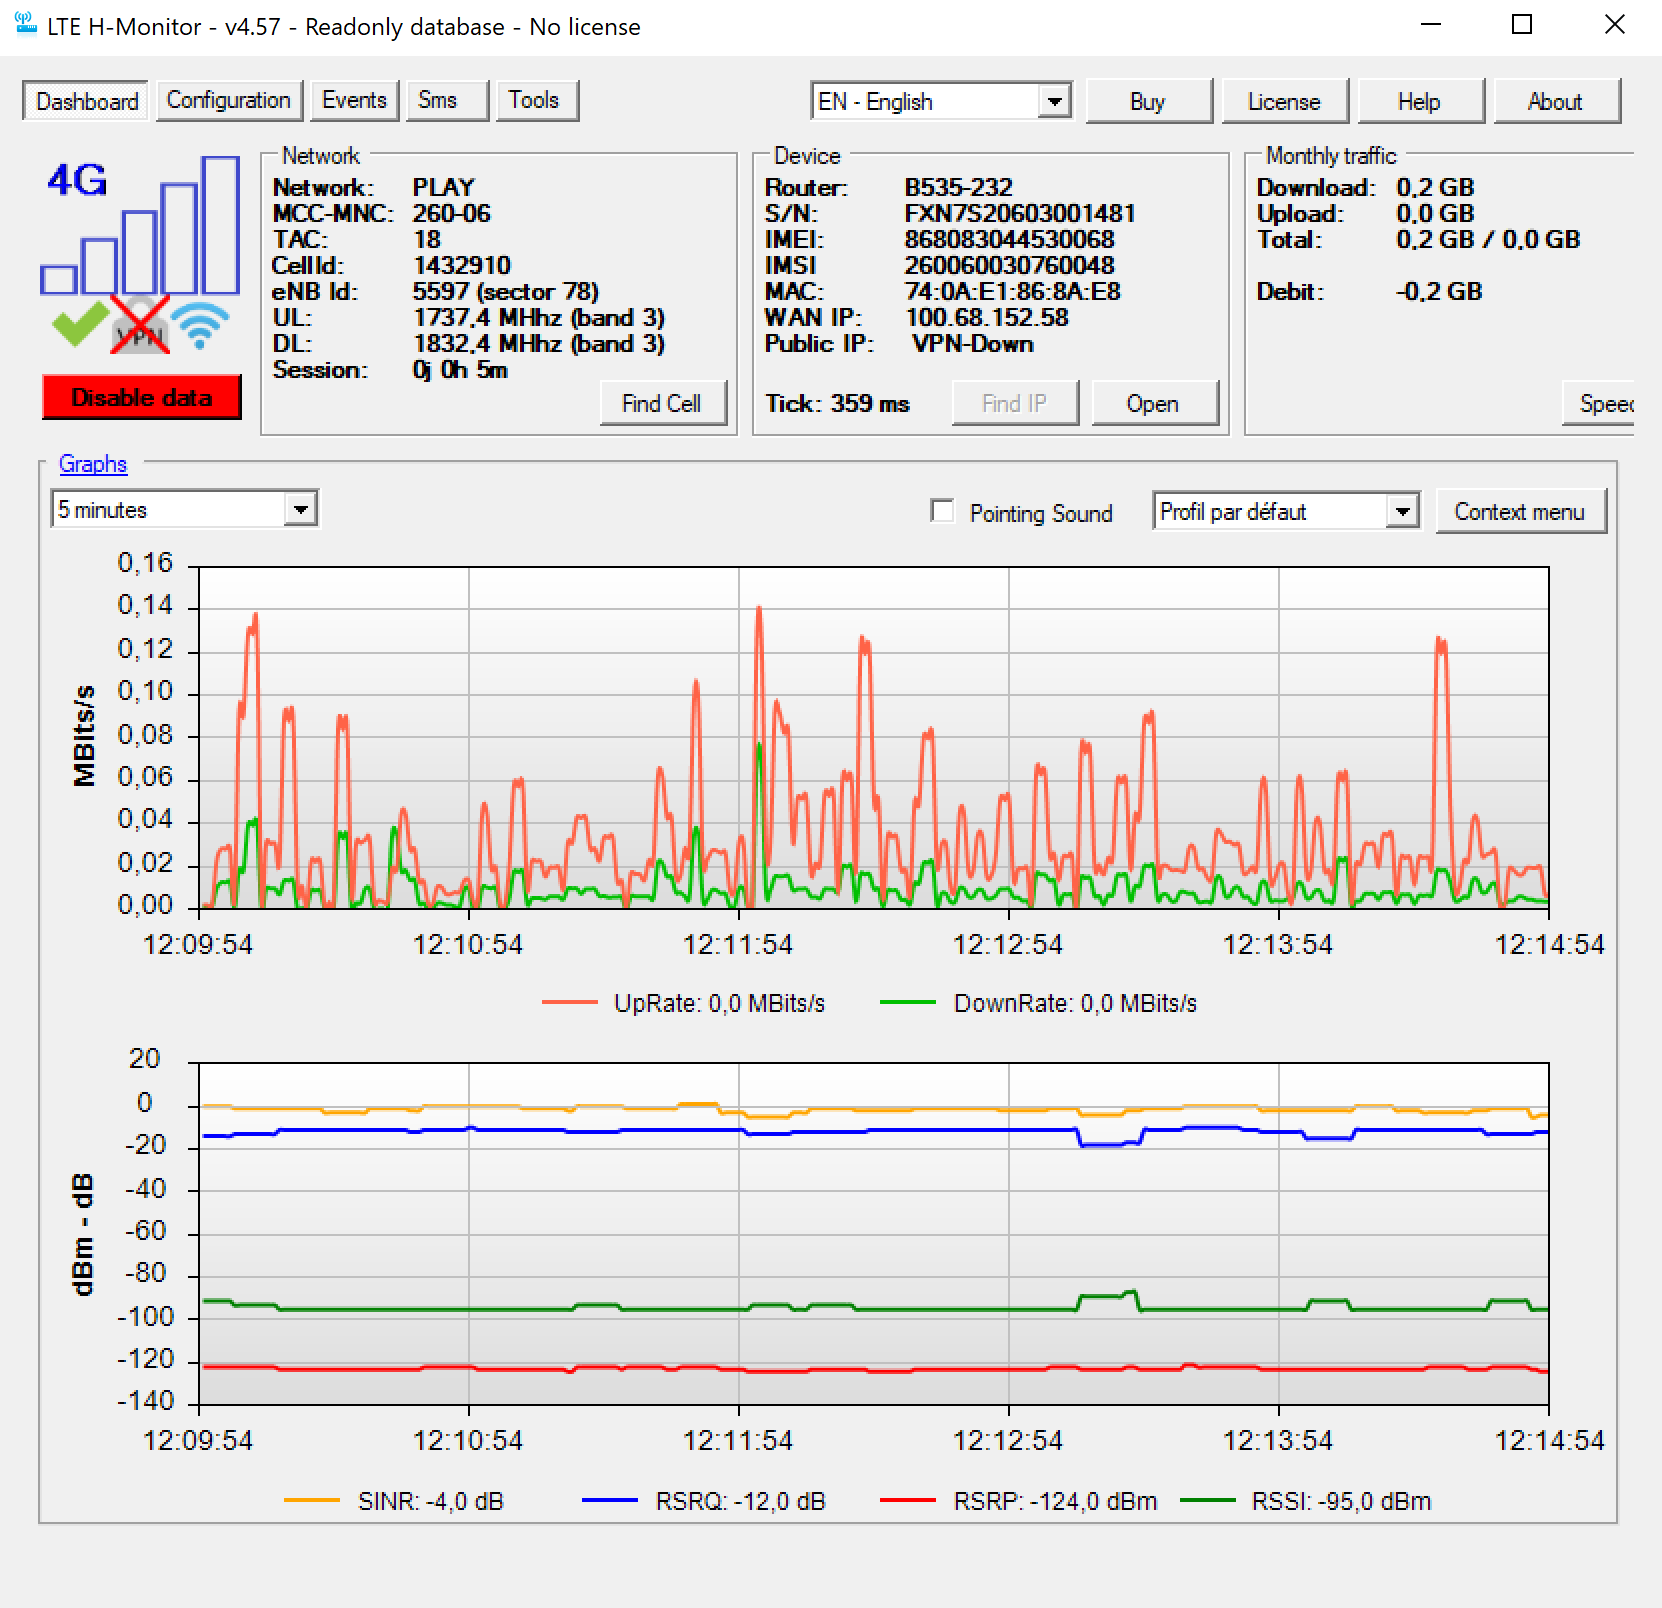Click the UL frequency 1737,4 MHhz (band 3)
Viewport: 1662px width, 1608px height.
(x=539, y=318)
